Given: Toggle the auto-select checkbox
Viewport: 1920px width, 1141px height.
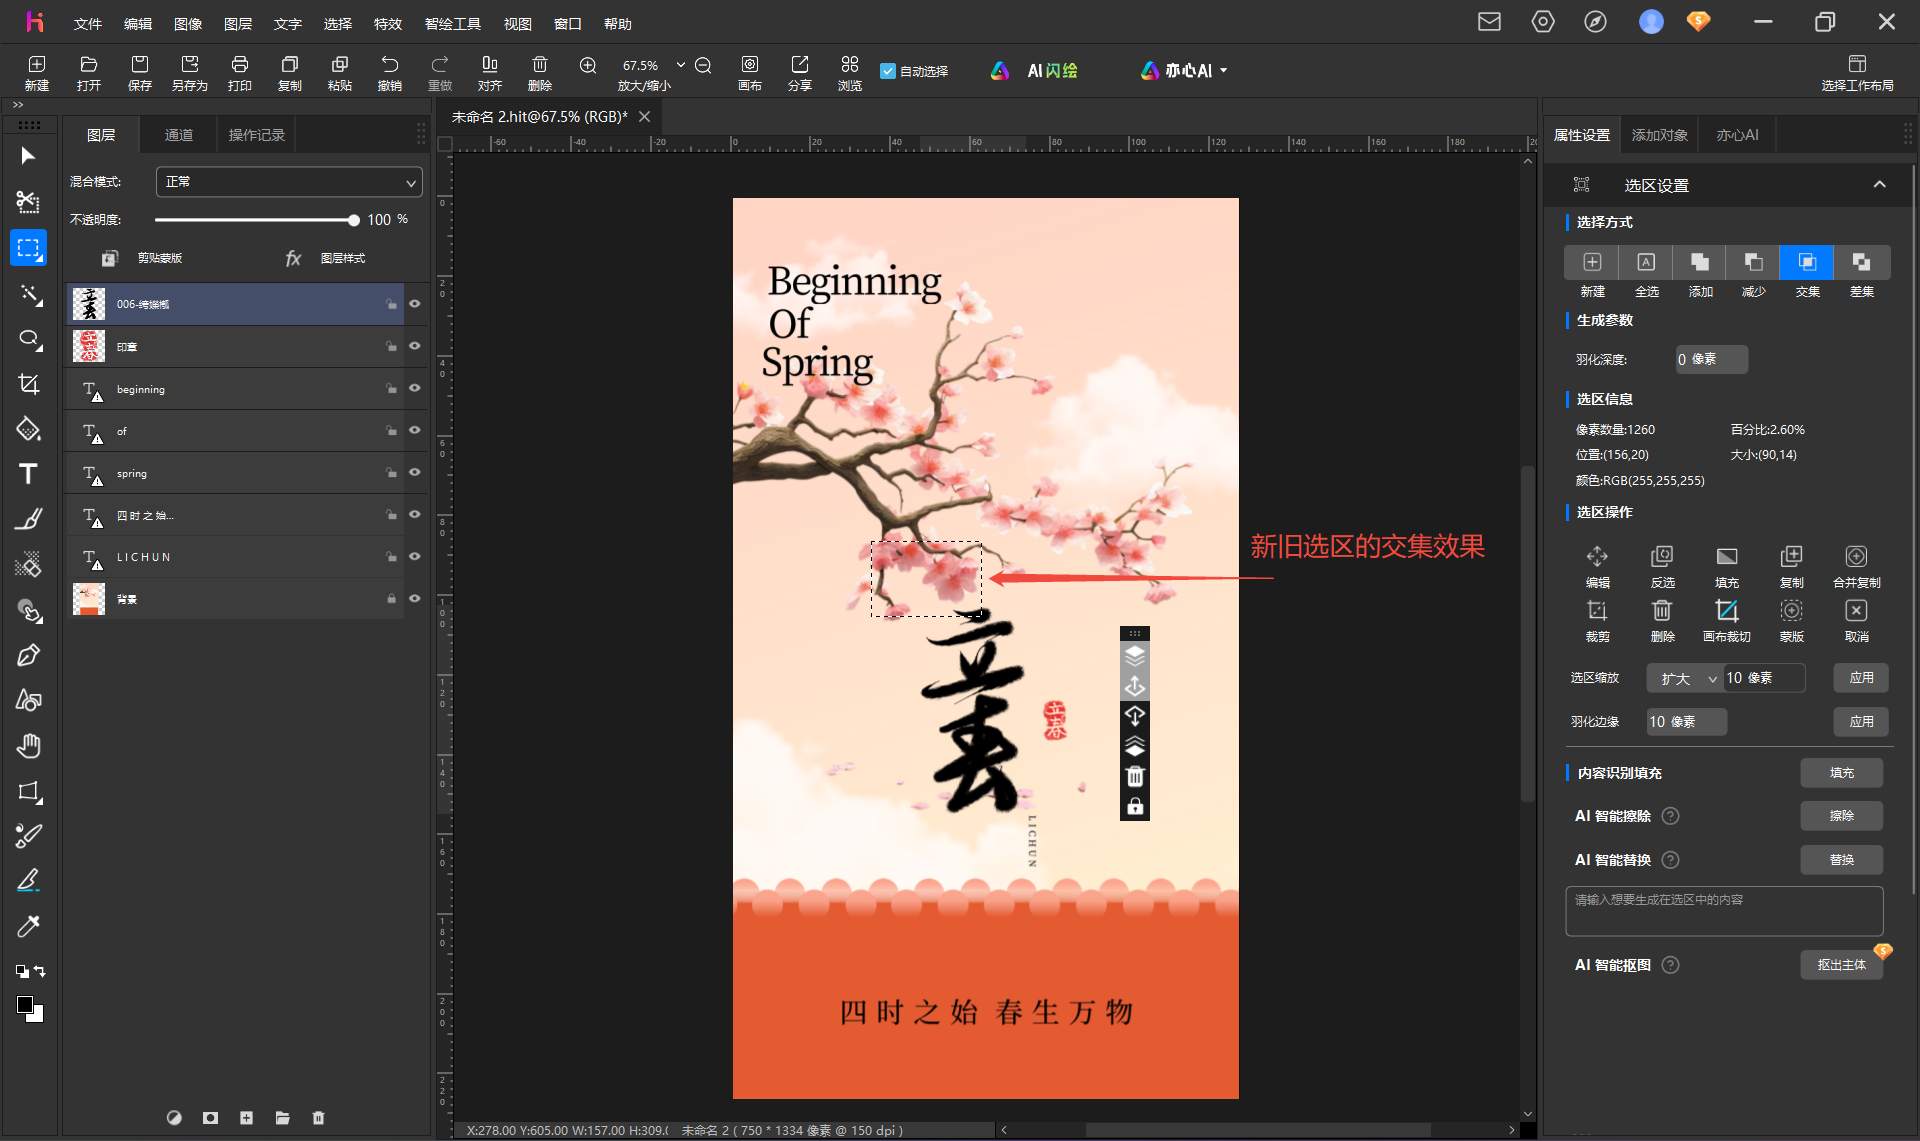Looking at the screenshot, I should click(887, 71).
